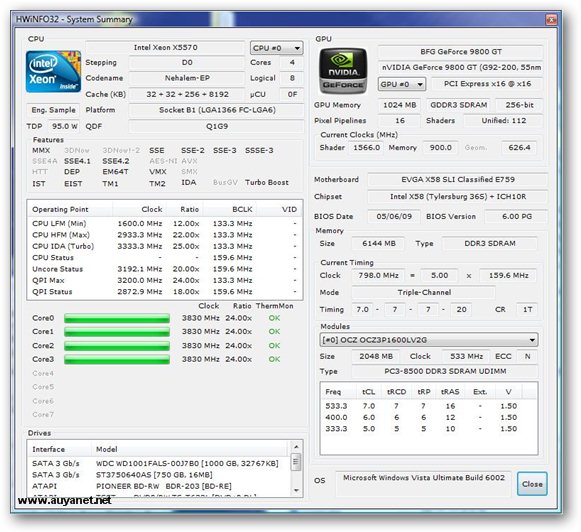The width and height of the screenshot is (581, 532).
Task: Click the PCI Express x16 field
Action: (487, 84)
